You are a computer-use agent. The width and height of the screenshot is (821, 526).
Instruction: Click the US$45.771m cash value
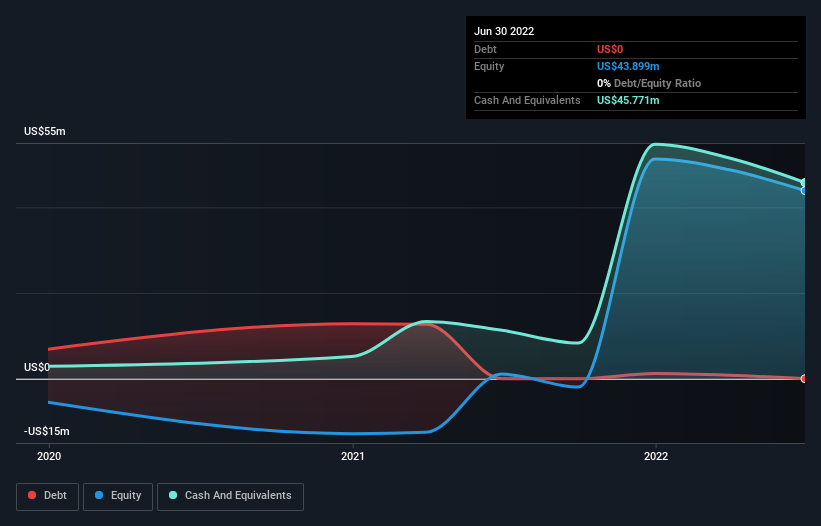628,100
